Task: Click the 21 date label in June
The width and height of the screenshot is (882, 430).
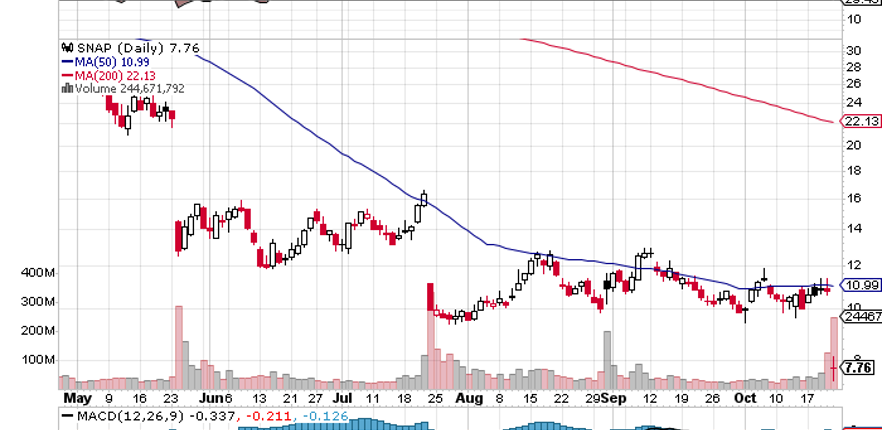Action: (290, 398)
